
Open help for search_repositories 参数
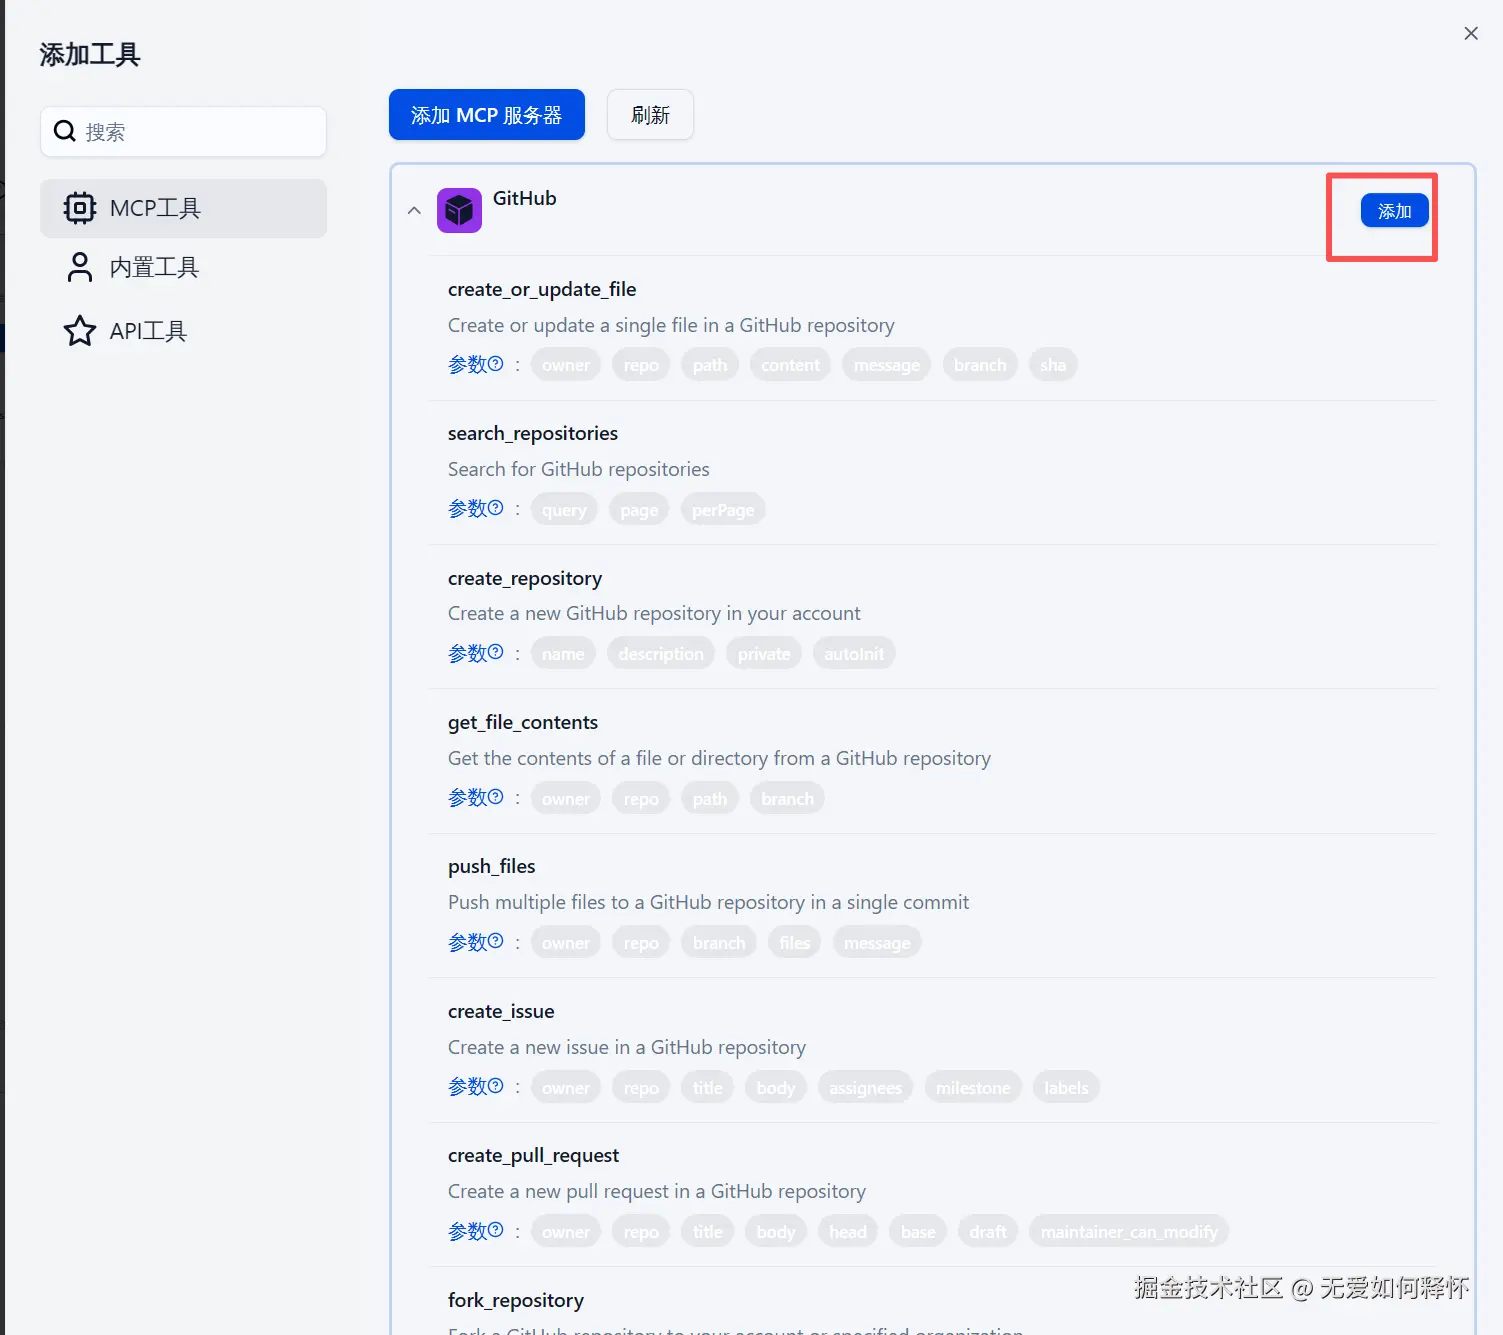click(x=495, y=507)
